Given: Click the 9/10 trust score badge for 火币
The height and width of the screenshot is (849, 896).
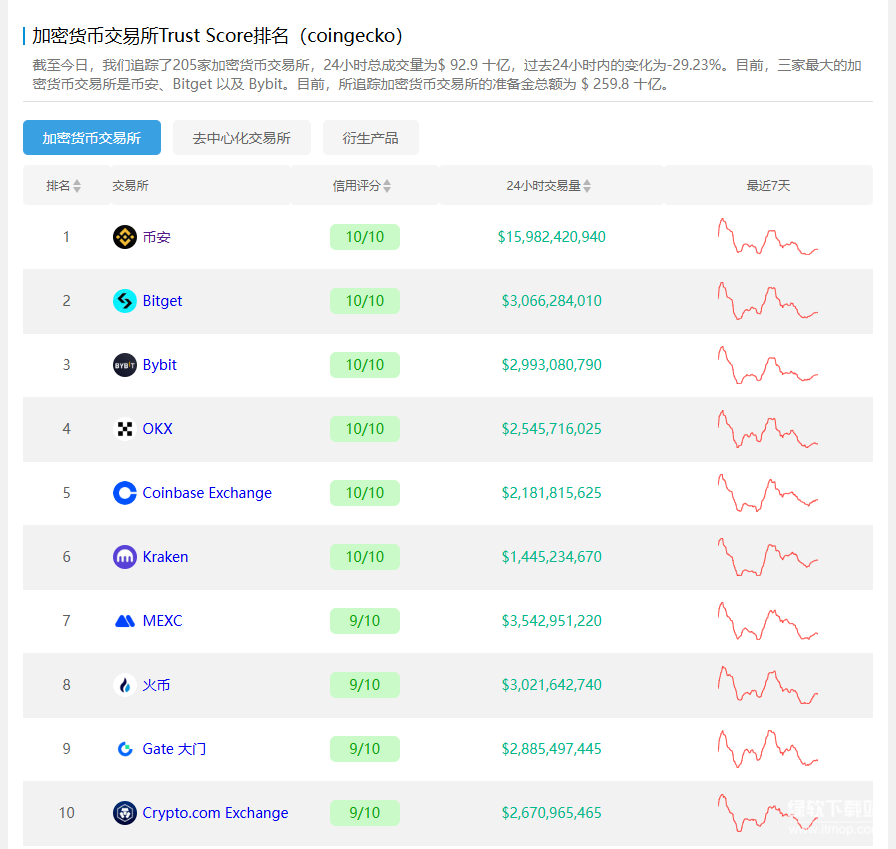Looking at the screenshot, I should point(365,685).
